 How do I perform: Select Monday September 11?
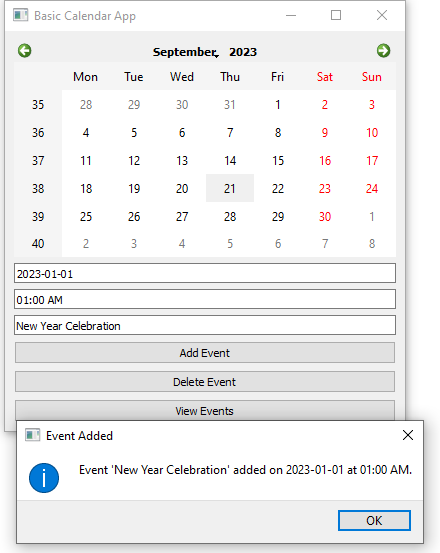[x=86, y=160]
